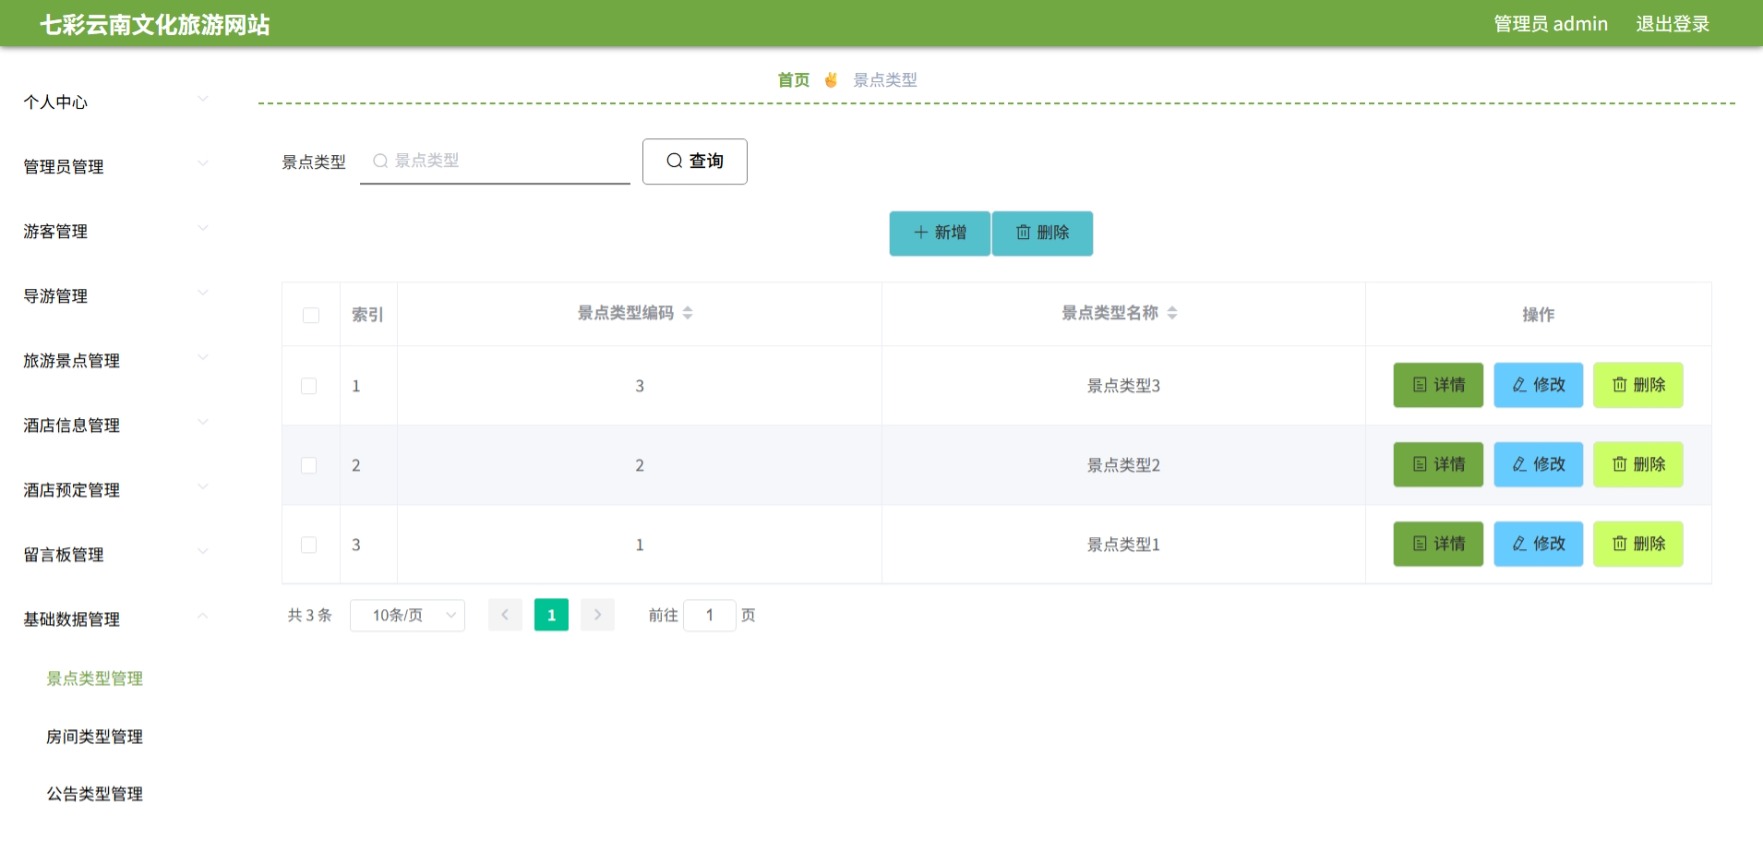Viewport: 1763px width, 844px height.
Task: Focus the 景点类型 search input field
Action: point(495,161)
